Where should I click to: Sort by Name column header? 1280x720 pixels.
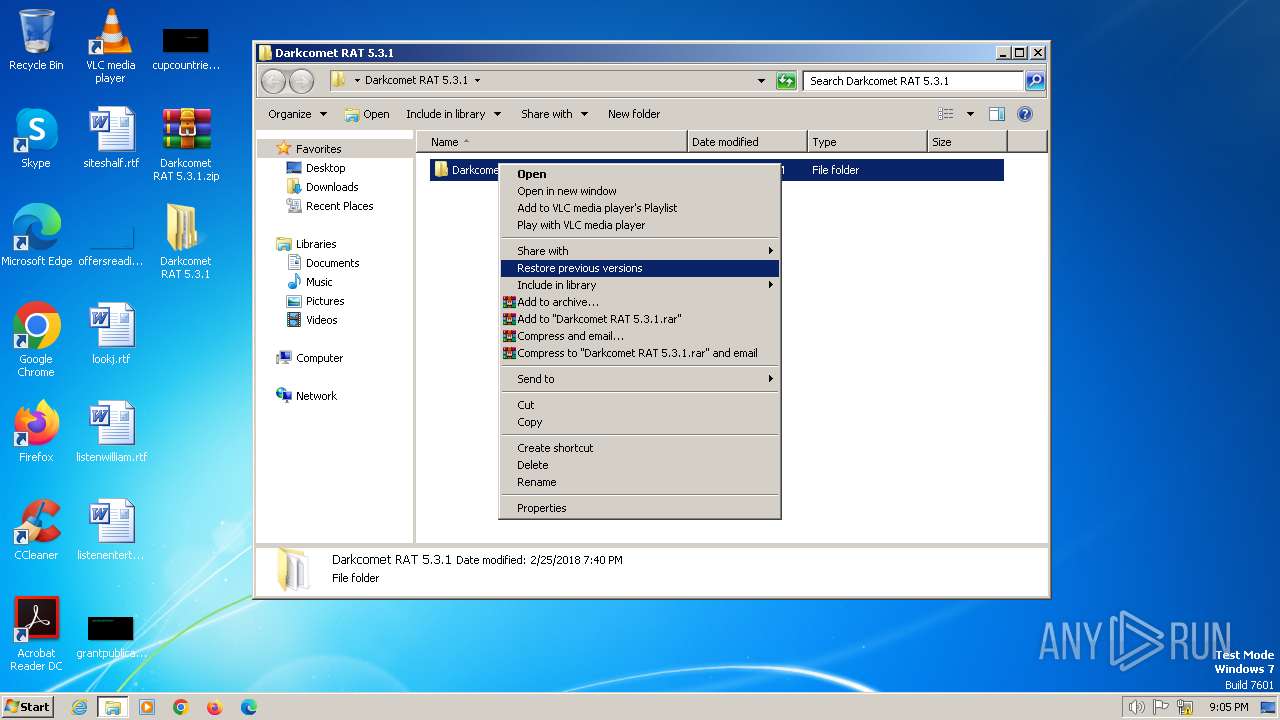click(x=552, y=142)
